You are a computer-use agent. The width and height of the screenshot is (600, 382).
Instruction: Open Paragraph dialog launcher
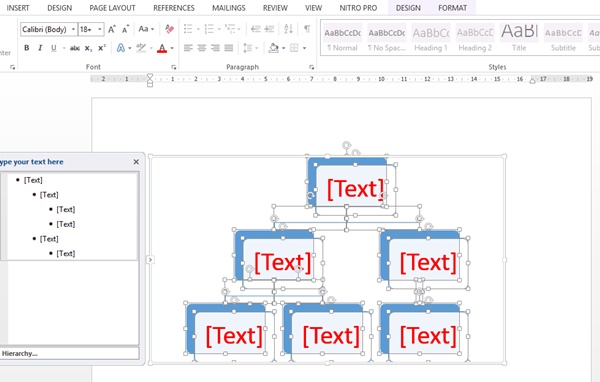[311, 67]
